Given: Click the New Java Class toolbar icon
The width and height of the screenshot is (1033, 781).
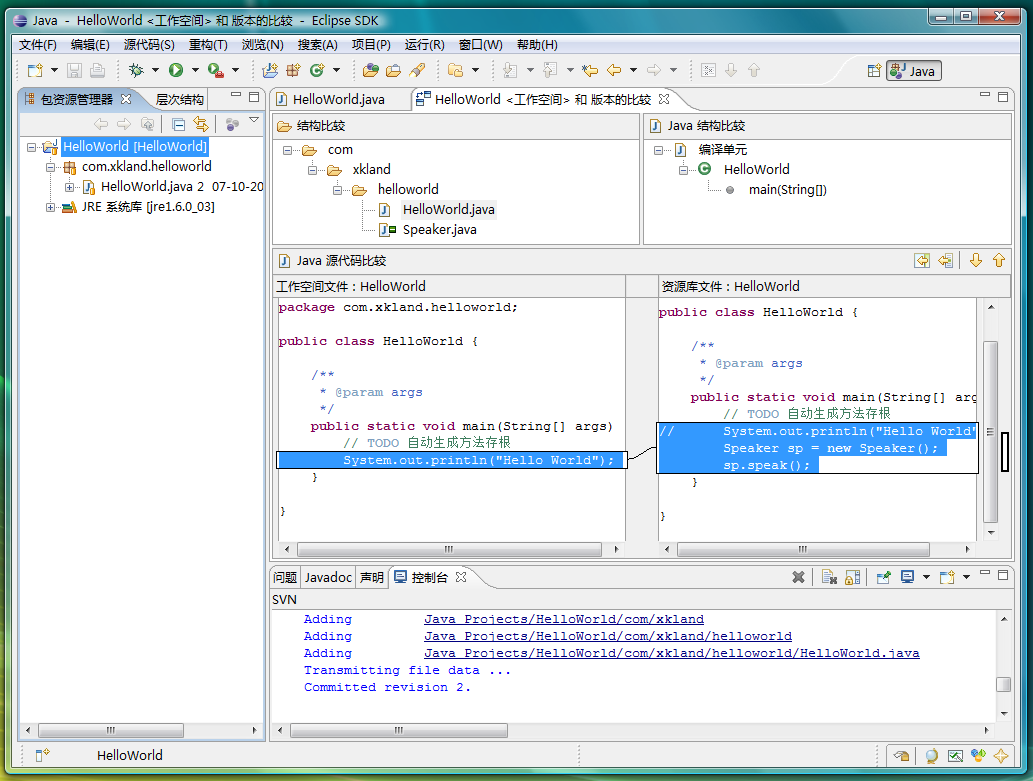Looking at the screenshot, I should pyautogui.click(x=318, y=70).
